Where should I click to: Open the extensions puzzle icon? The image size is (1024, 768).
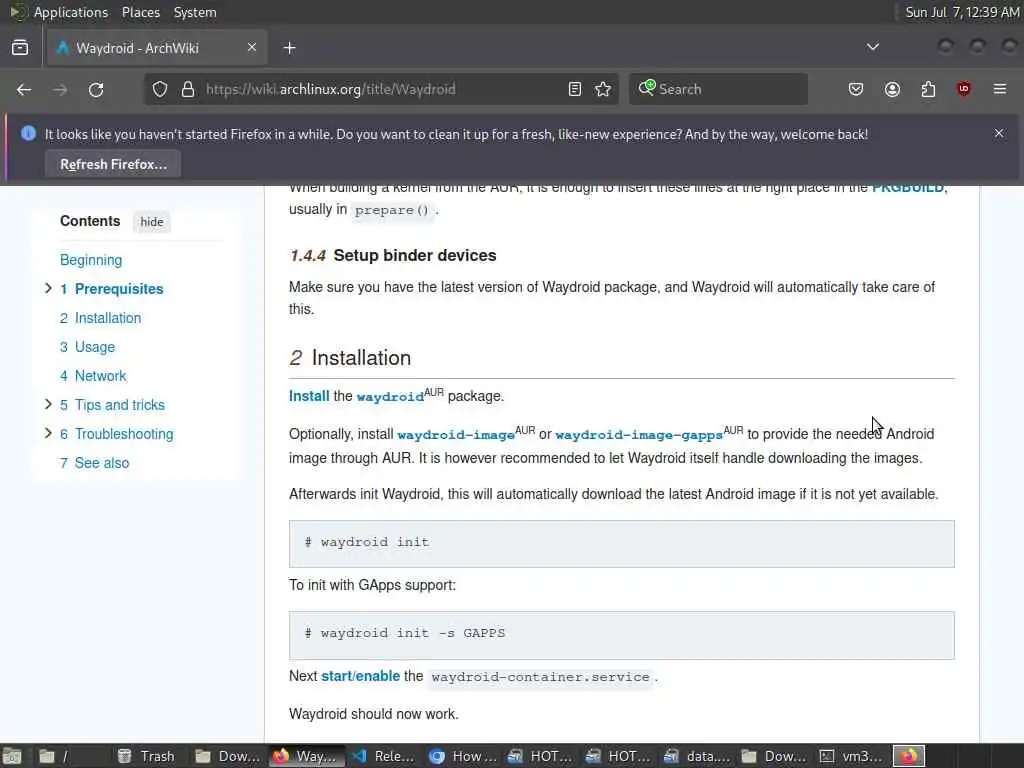[x=928, y=89]
